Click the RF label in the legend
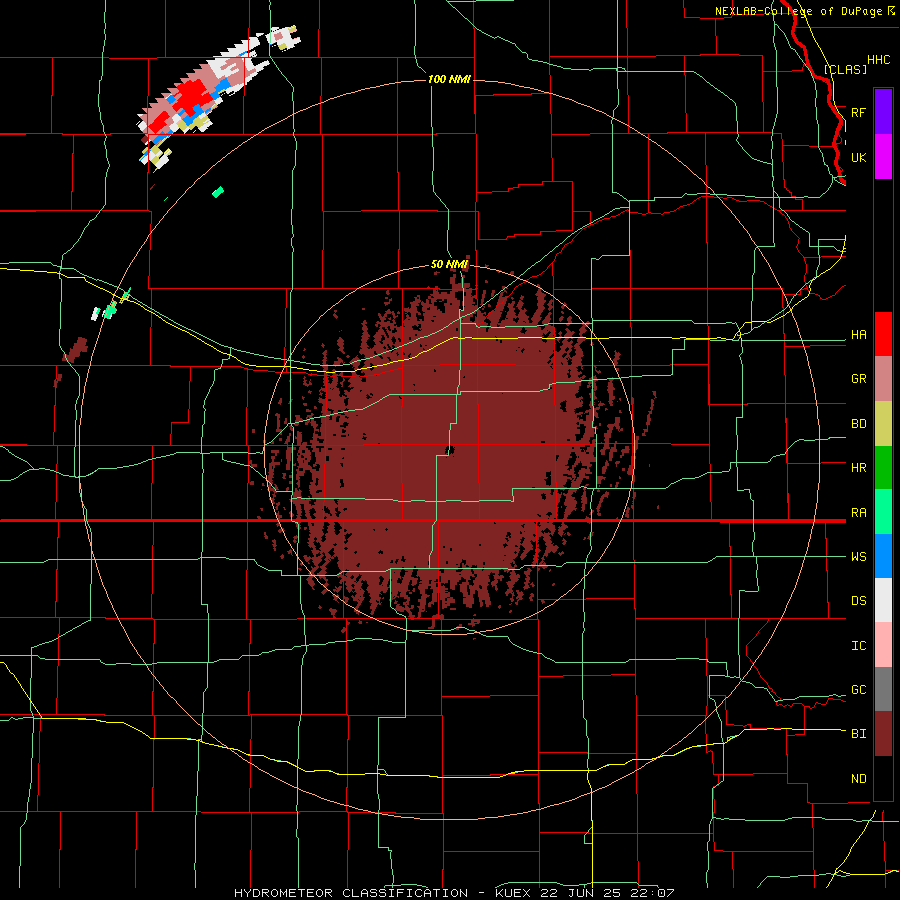Viewport: 900px width, 900px height. [858, 112]
